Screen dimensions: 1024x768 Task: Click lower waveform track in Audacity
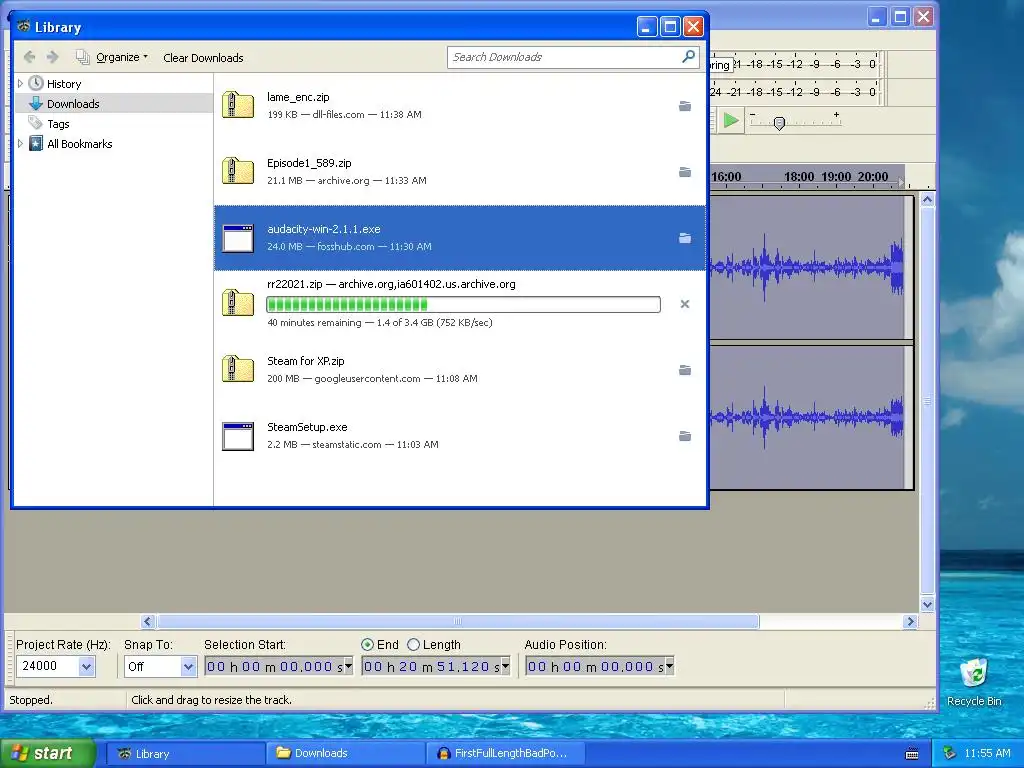click(x=810, y=417)
